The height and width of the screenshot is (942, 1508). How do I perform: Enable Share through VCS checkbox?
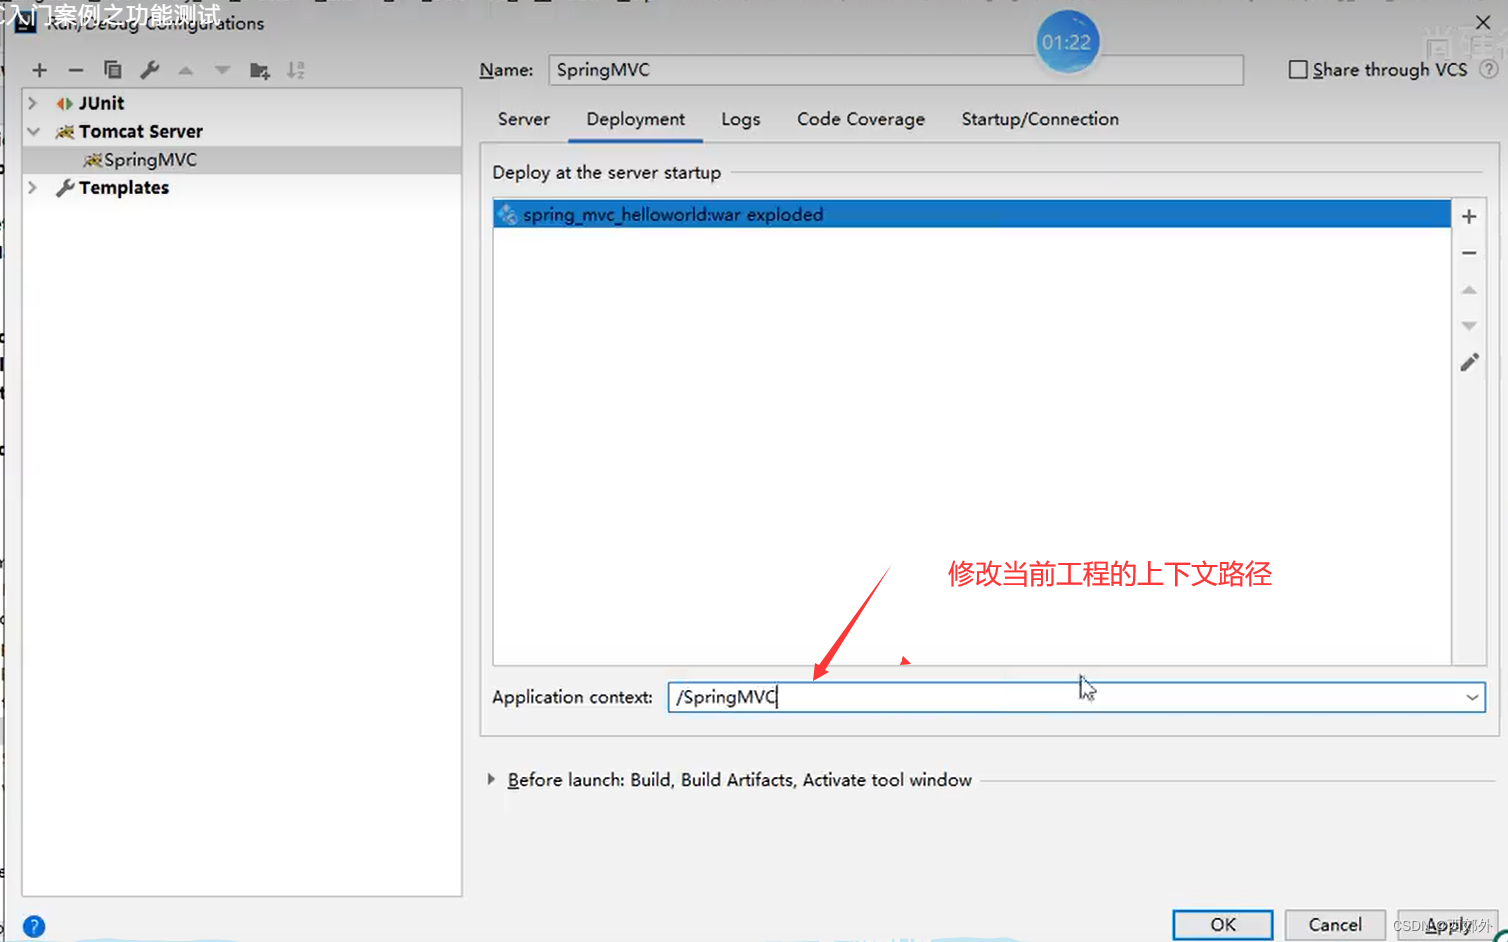[x=1298, y=70]
